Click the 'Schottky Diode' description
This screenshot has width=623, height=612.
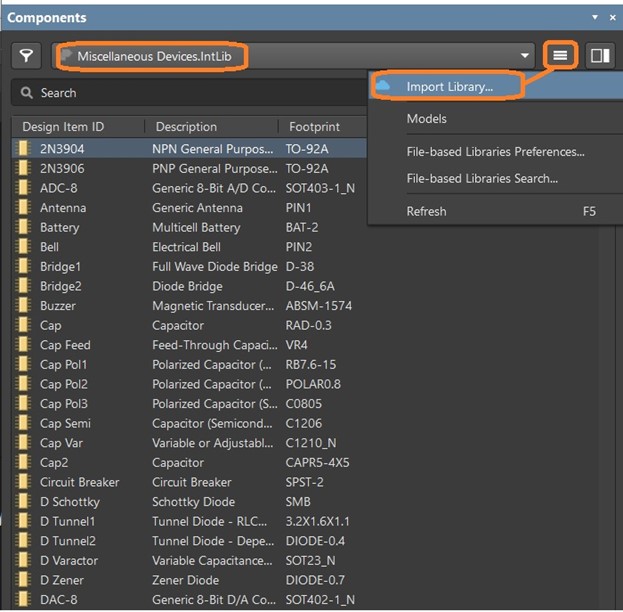193,502
